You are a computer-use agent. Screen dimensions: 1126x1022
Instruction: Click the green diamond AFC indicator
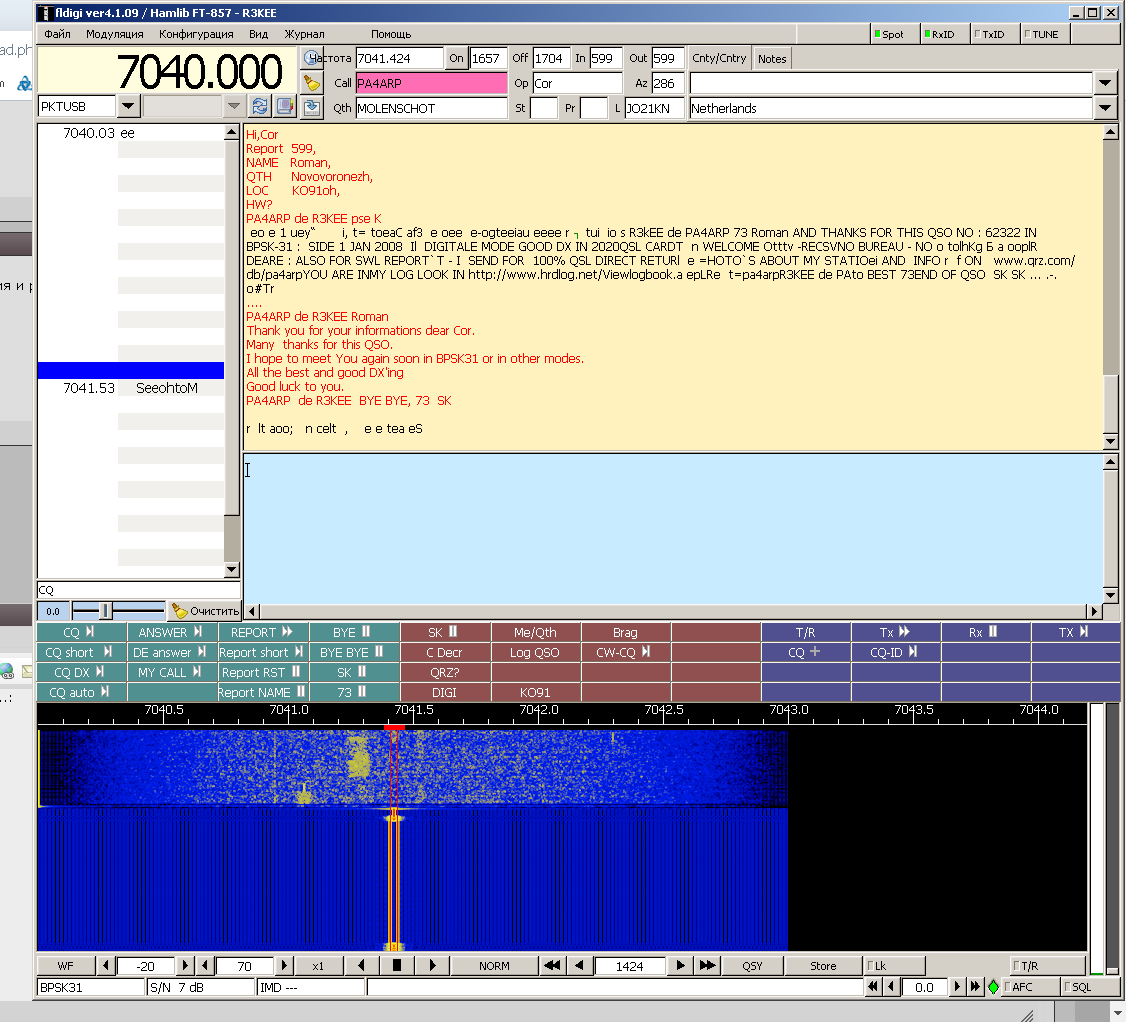(993, 987)
